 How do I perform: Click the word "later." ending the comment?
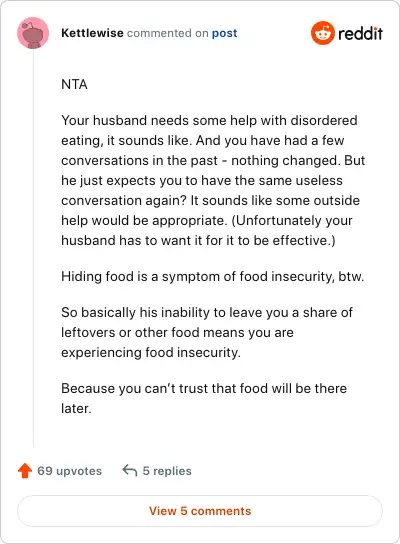click(76, 408)
